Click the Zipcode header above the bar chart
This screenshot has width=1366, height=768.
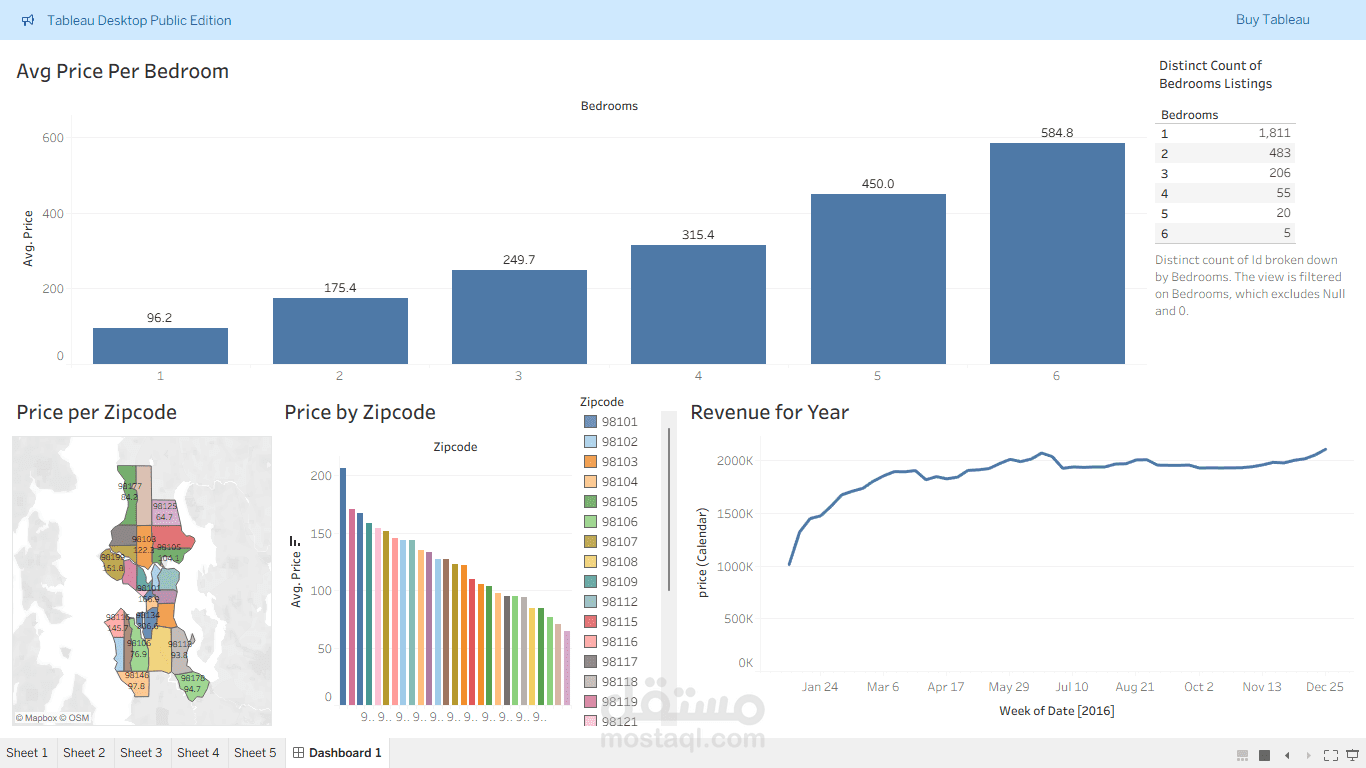[455, 447]
